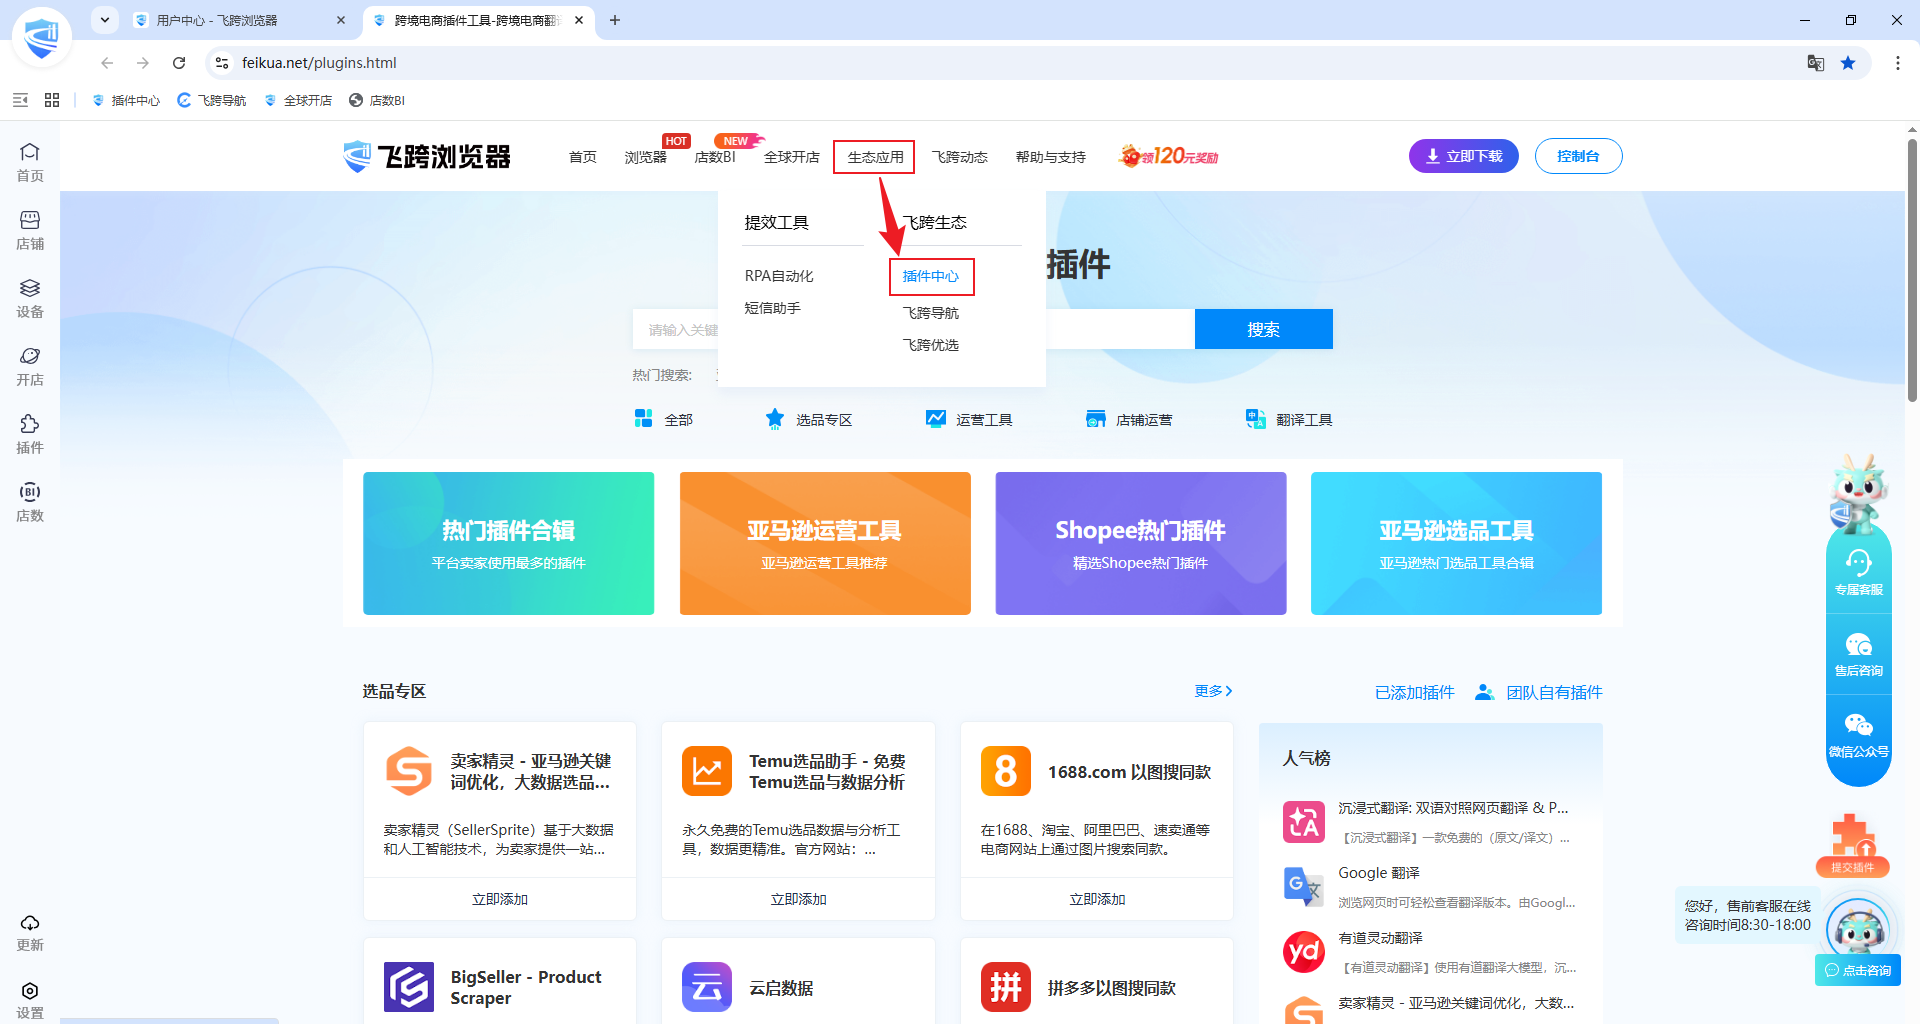Click the 售后咨询 floating icon
Image resolution: width=1920 pixels, height=1024 pixels.
tap(1859, 654)
